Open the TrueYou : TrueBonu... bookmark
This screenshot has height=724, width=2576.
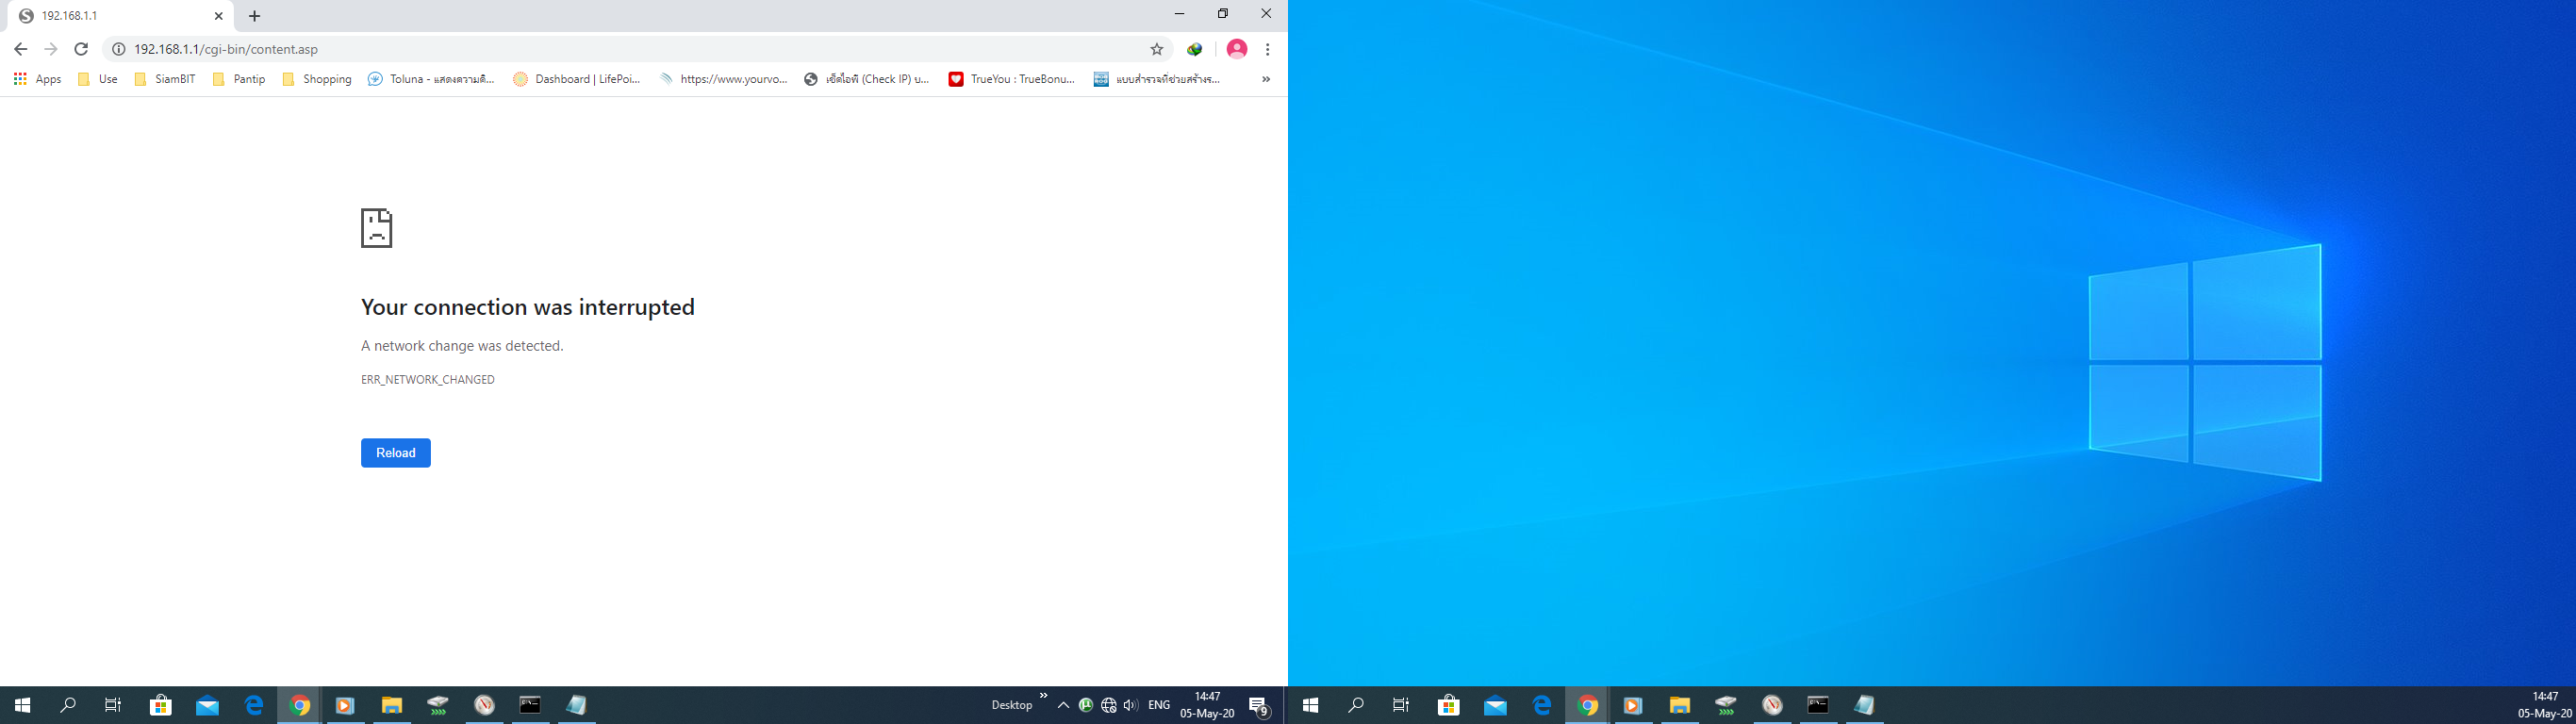pos(1012,79)
